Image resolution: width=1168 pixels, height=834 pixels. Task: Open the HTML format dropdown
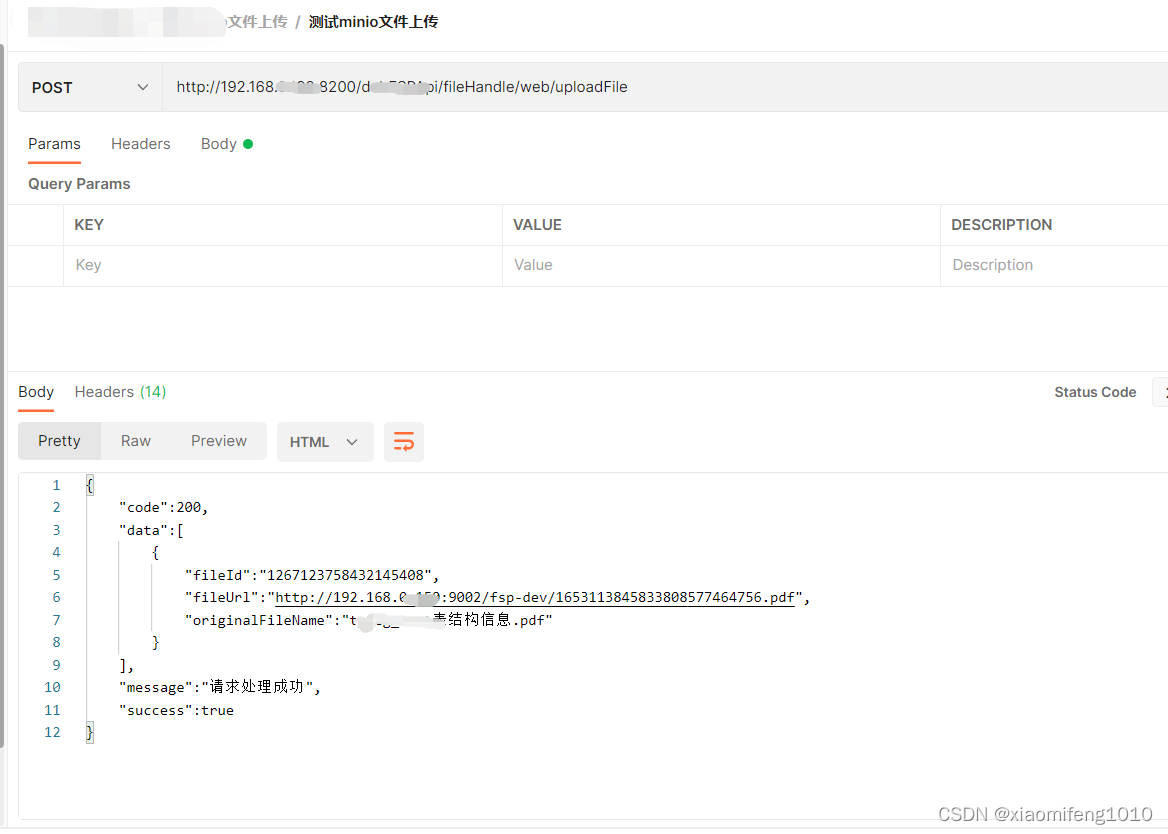click(x=325, y=442)
